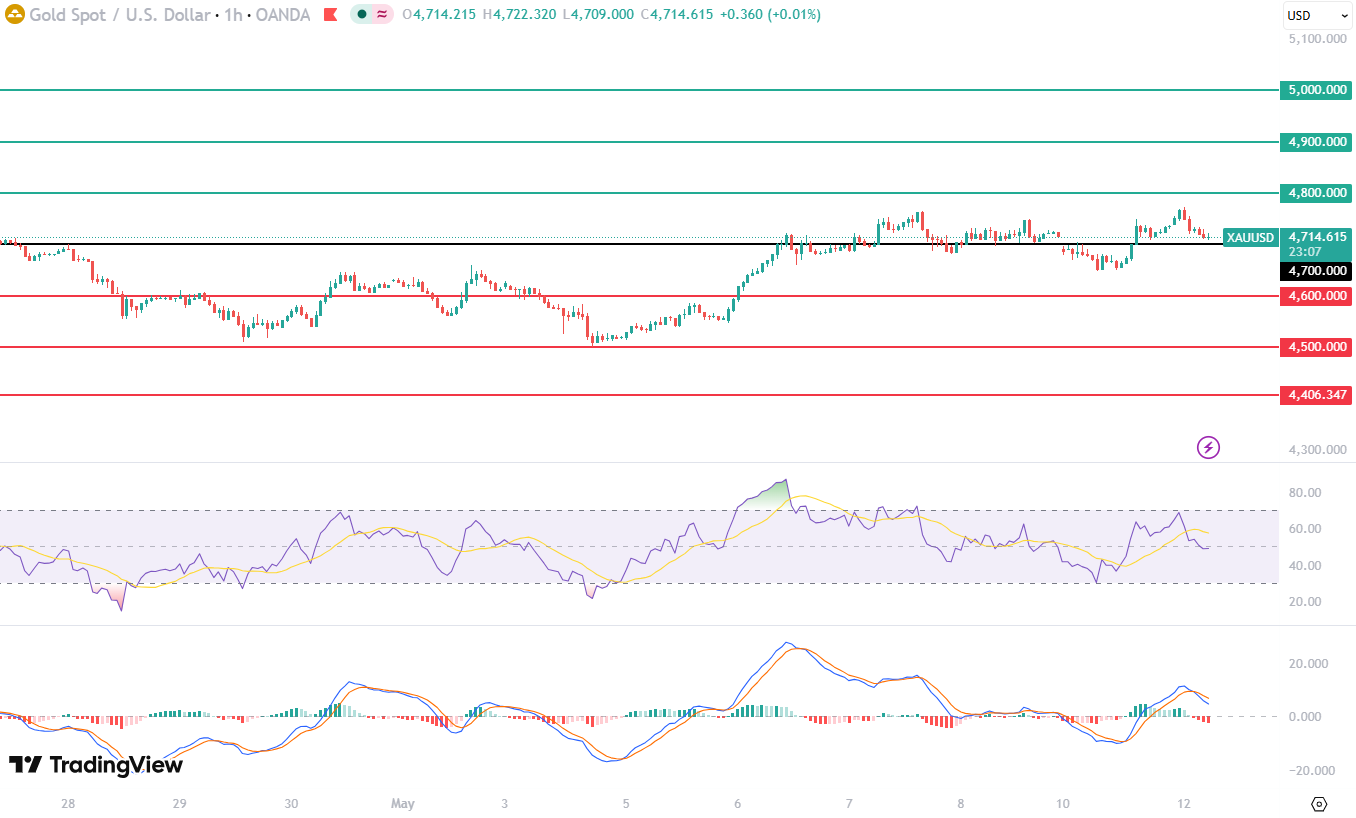Image resolution: width=1356 pixels, height=818 pixels.
Task: Click the current price label with 23:07 countdown
Action: click(1315, 244)
